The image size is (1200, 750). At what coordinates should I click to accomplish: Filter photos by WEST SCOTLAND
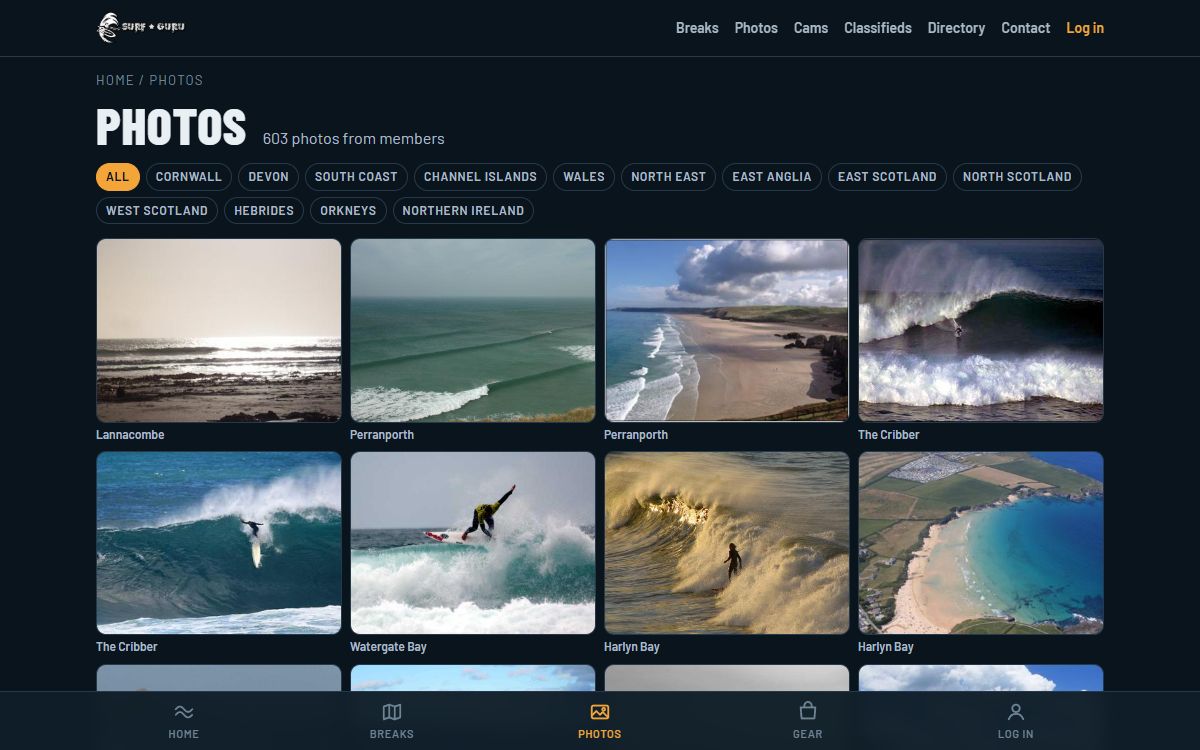pos(157,211)
